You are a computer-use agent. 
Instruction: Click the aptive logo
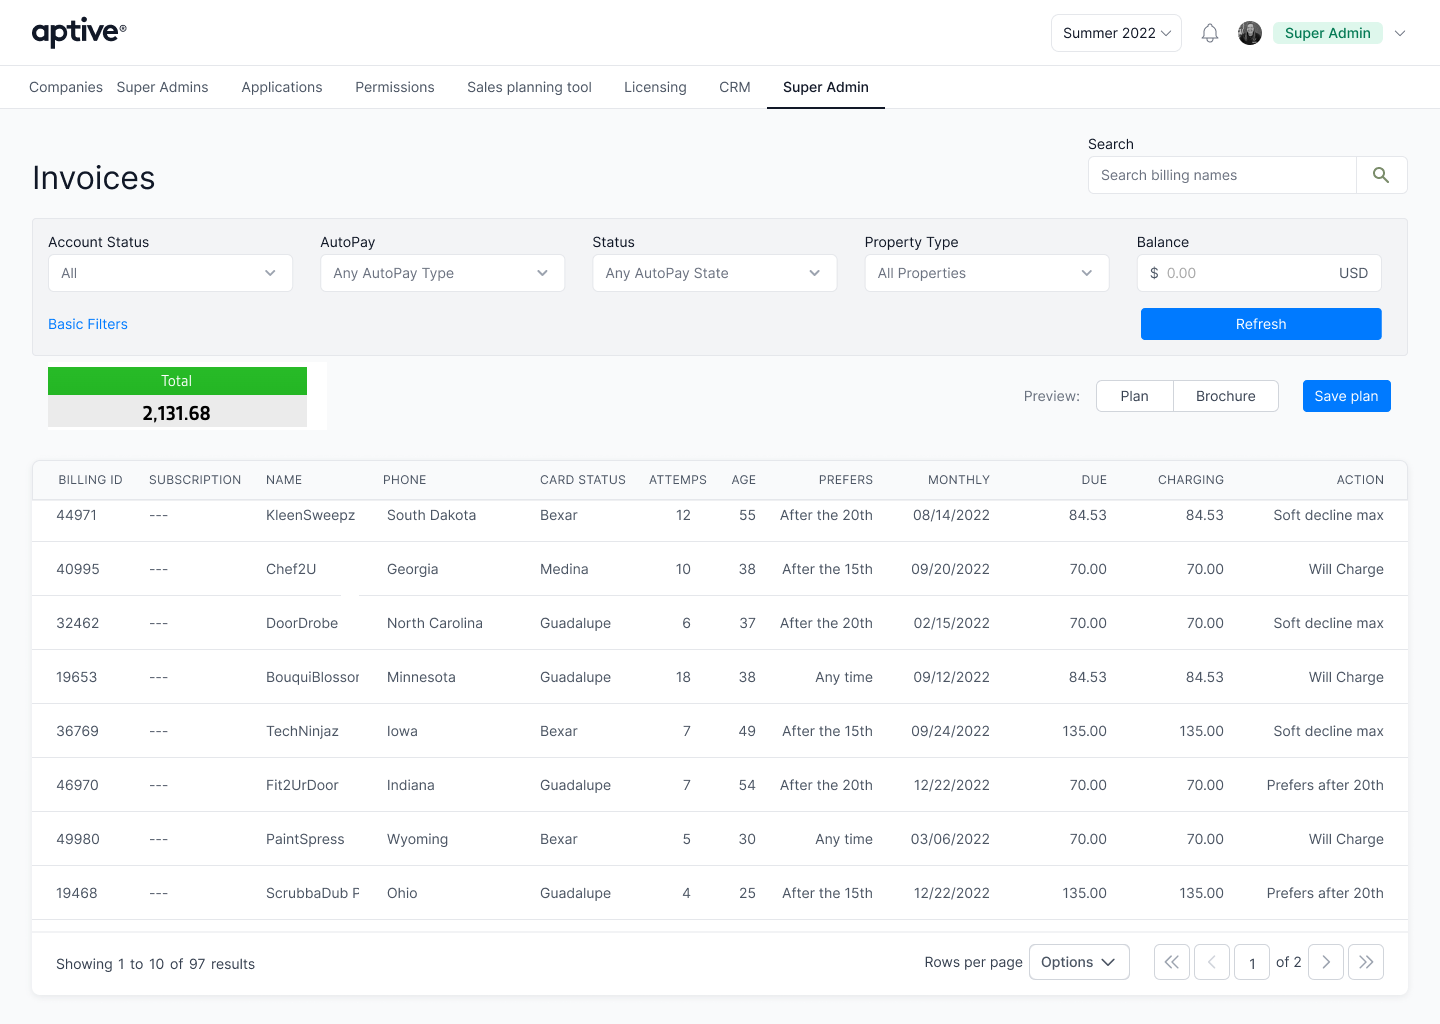coord(79,33)
